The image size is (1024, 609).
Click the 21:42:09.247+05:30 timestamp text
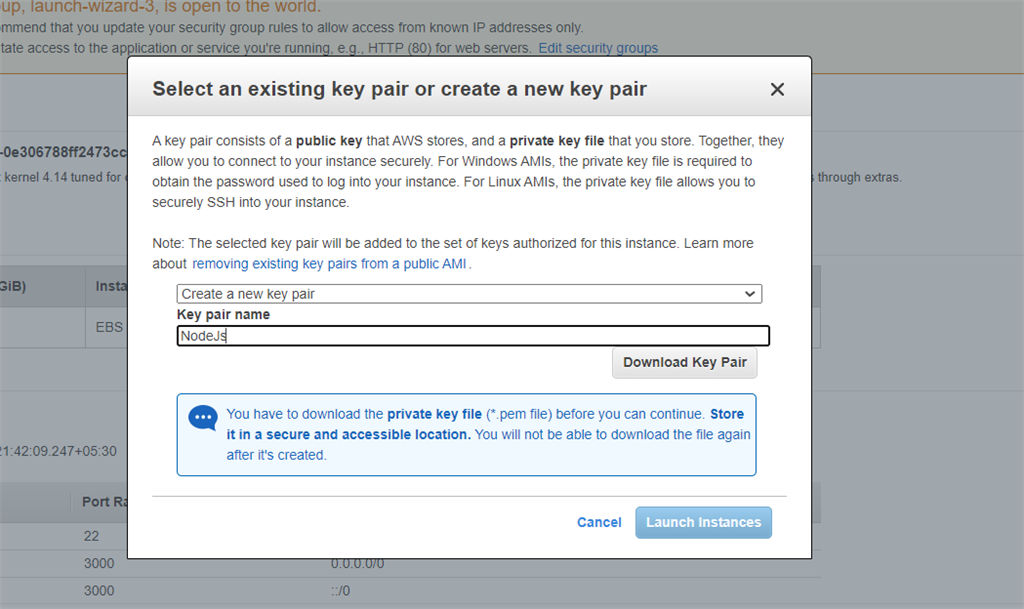[x=58, y=451]
